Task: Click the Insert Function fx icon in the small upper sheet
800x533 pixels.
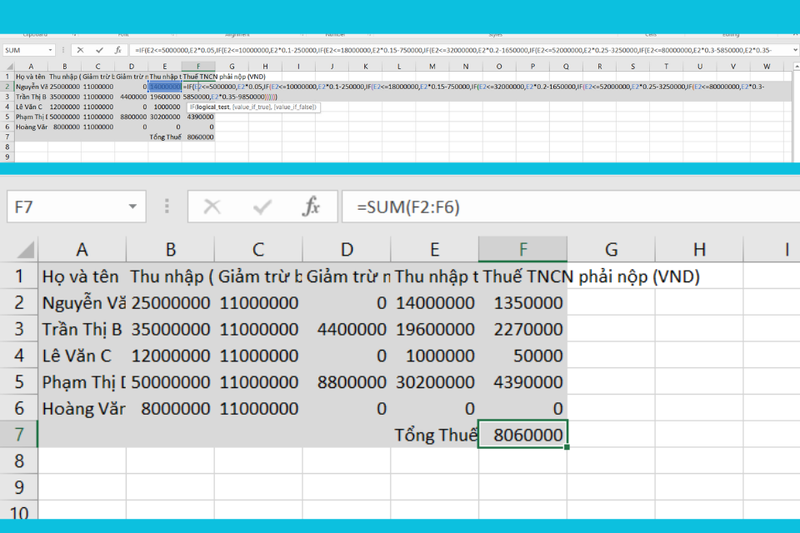Action: (x=118, y=50)
